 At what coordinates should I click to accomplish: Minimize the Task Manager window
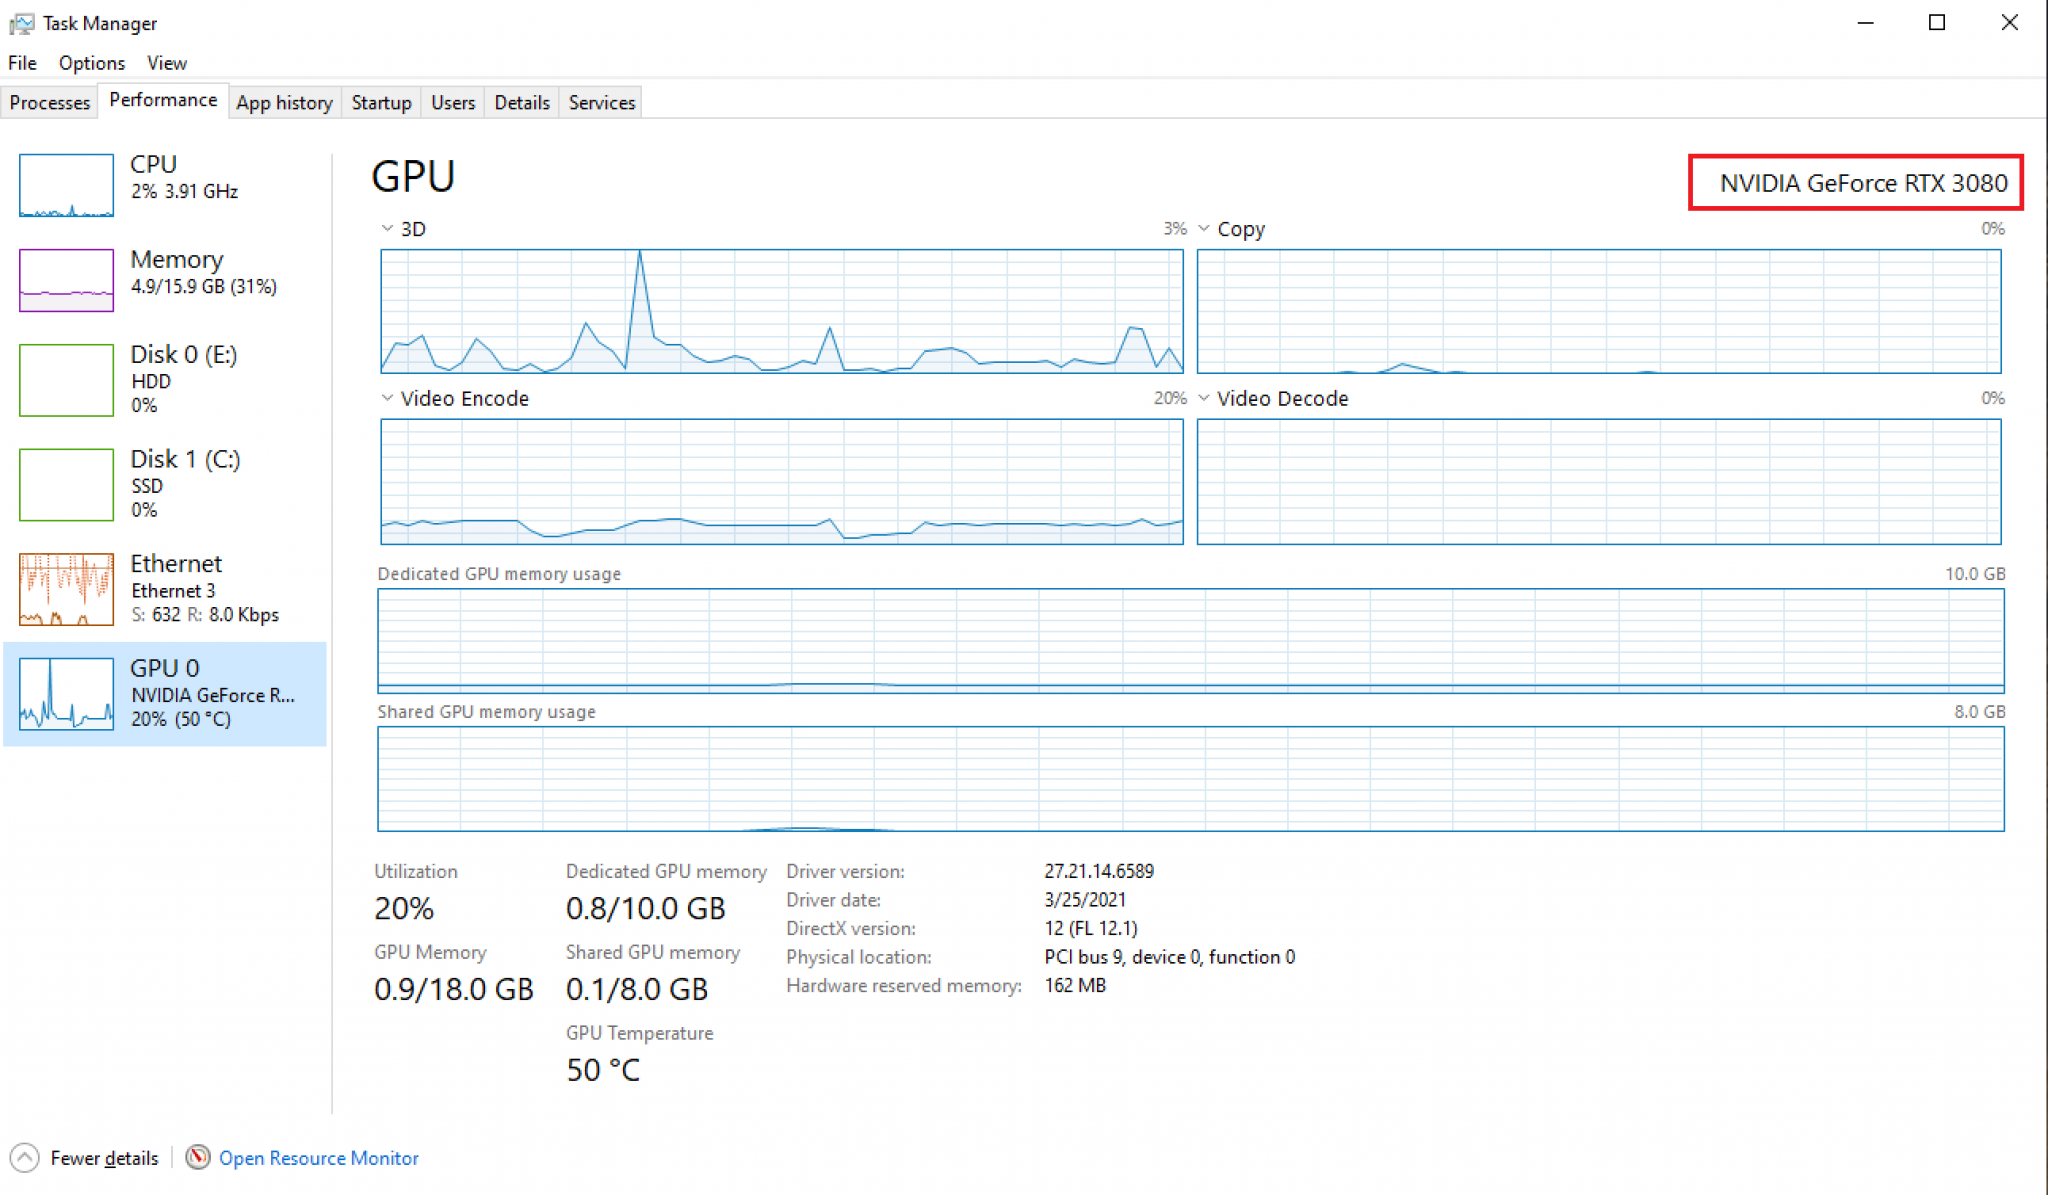[x=1865, y=23]
